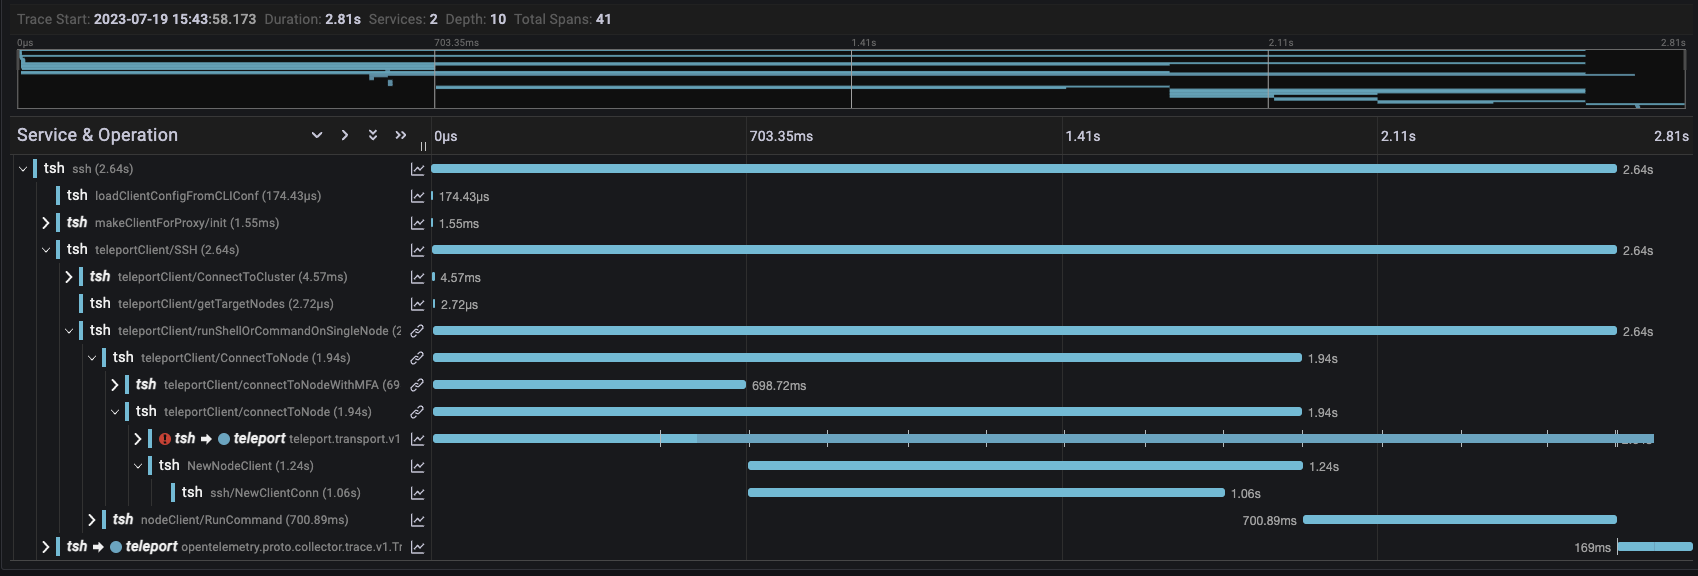Collapse the teleportClient/SSH span
This screenshot has height=576, width=1698.
click(46, 250)
